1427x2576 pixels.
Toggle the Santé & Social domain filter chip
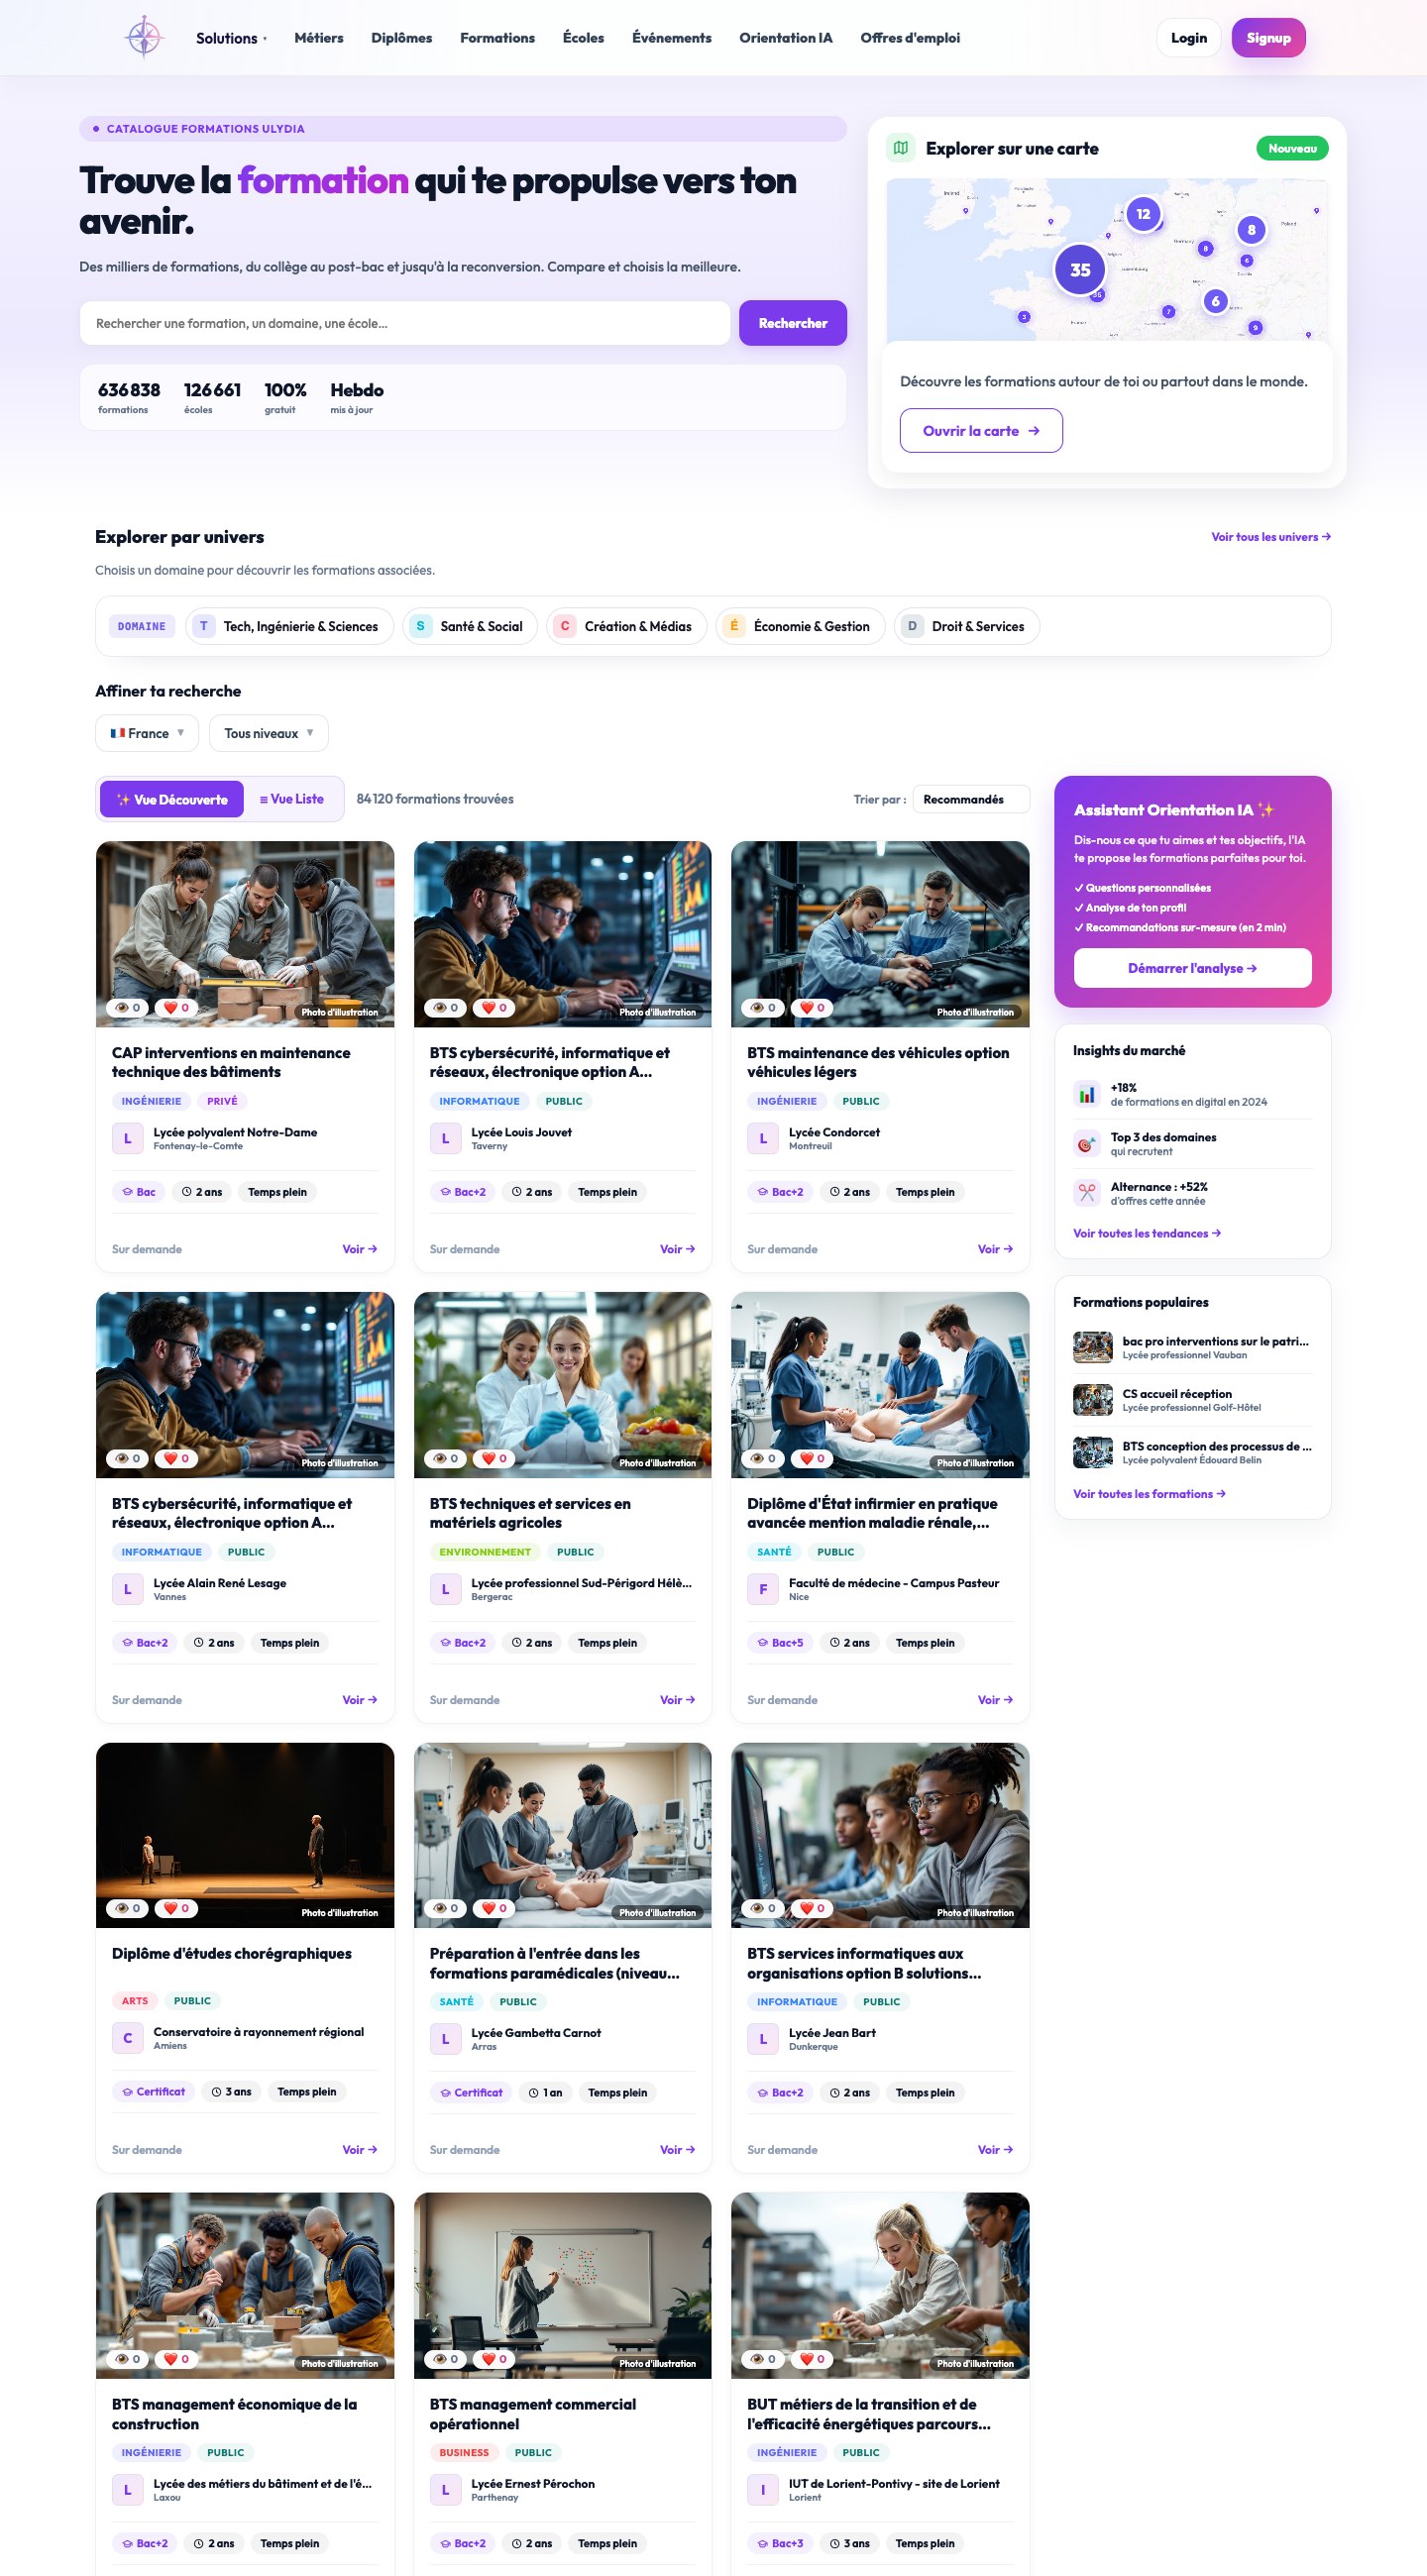pyautogui.click(x=470, y=626)
